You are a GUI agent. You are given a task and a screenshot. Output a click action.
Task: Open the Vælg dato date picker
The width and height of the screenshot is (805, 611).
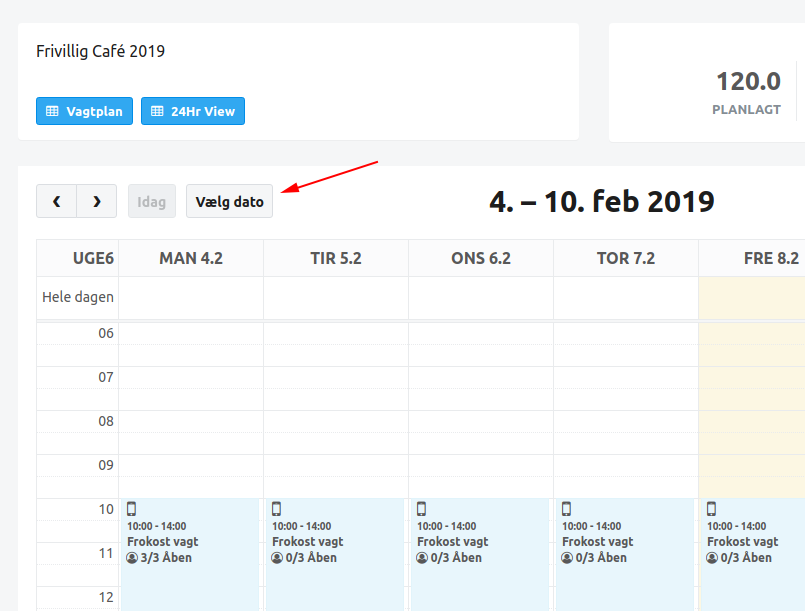[229, 201]
